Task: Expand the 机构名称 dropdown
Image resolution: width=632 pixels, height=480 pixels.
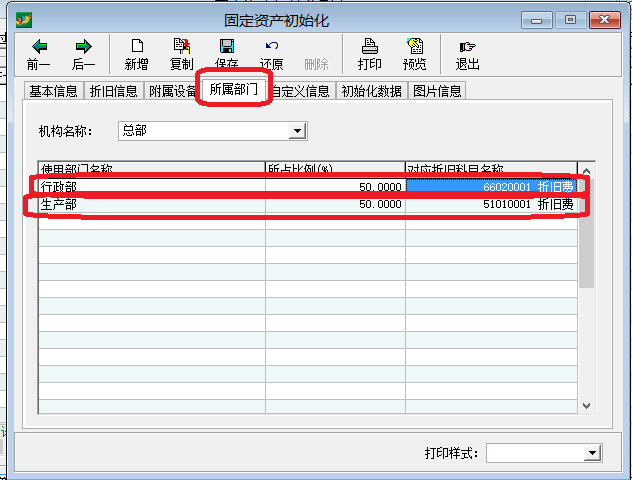Action: click(297, 131)
